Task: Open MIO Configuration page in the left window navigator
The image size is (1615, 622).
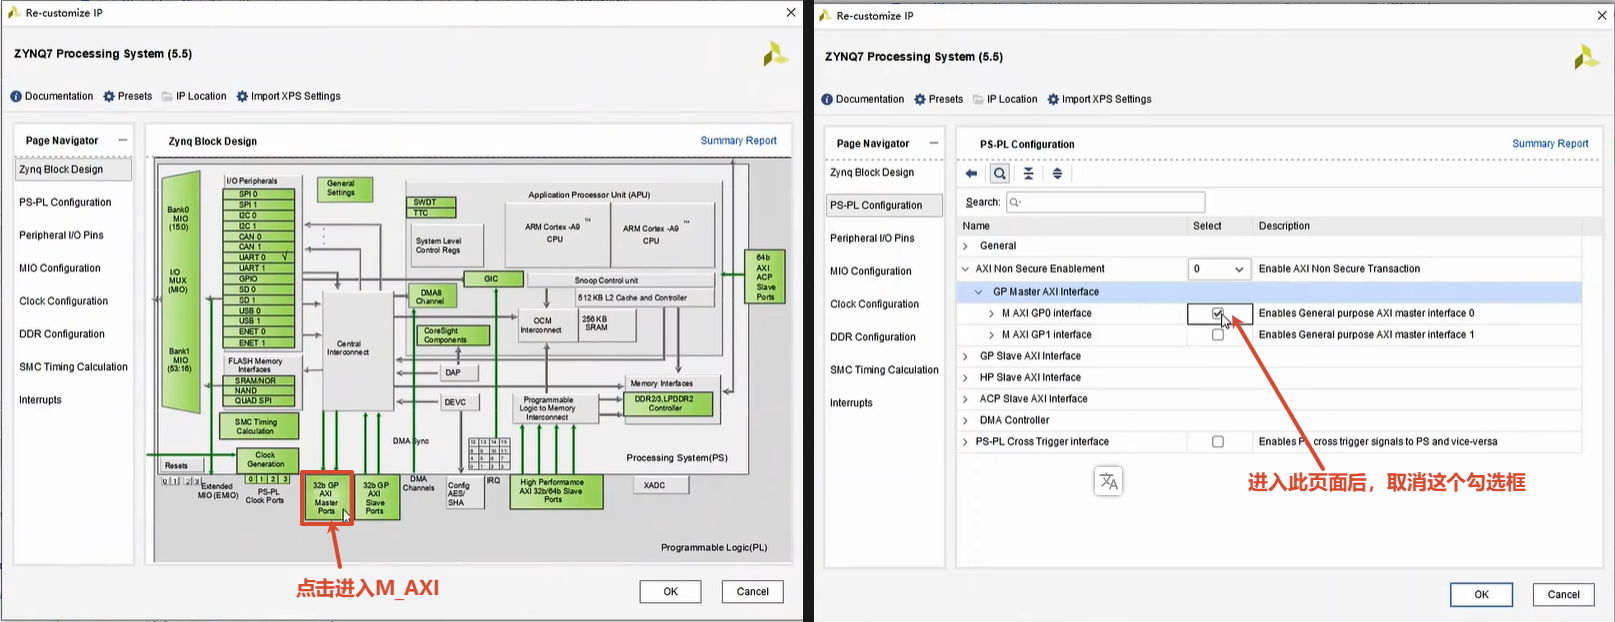Action: 60,268
